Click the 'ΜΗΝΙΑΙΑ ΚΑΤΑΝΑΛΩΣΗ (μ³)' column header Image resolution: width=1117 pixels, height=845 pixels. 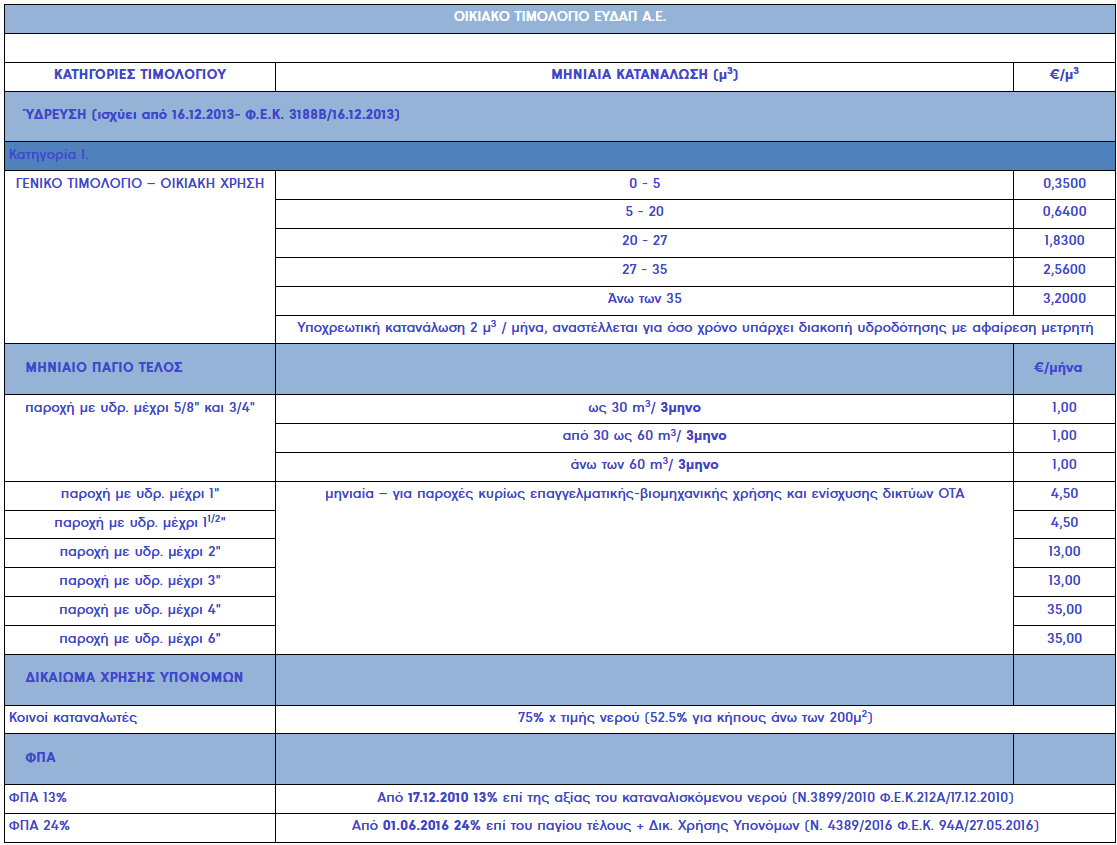[x=644, y=75]
